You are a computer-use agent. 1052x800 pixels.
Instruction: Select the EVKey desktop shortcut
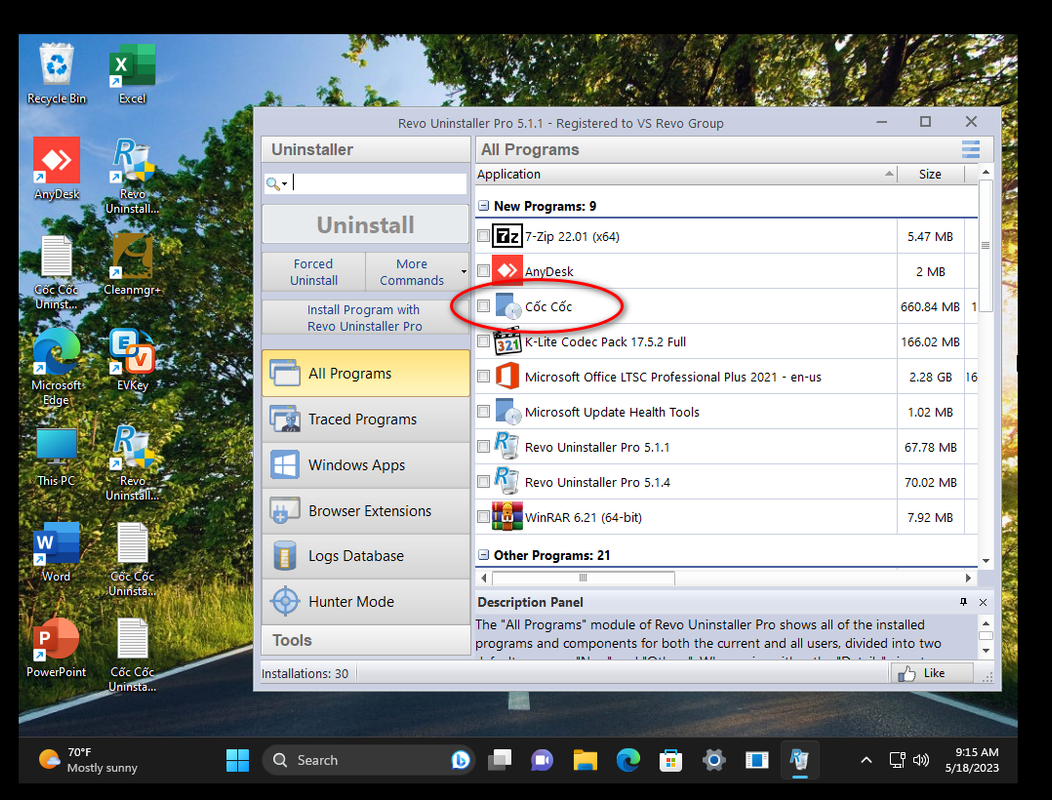tap(132, 360)
